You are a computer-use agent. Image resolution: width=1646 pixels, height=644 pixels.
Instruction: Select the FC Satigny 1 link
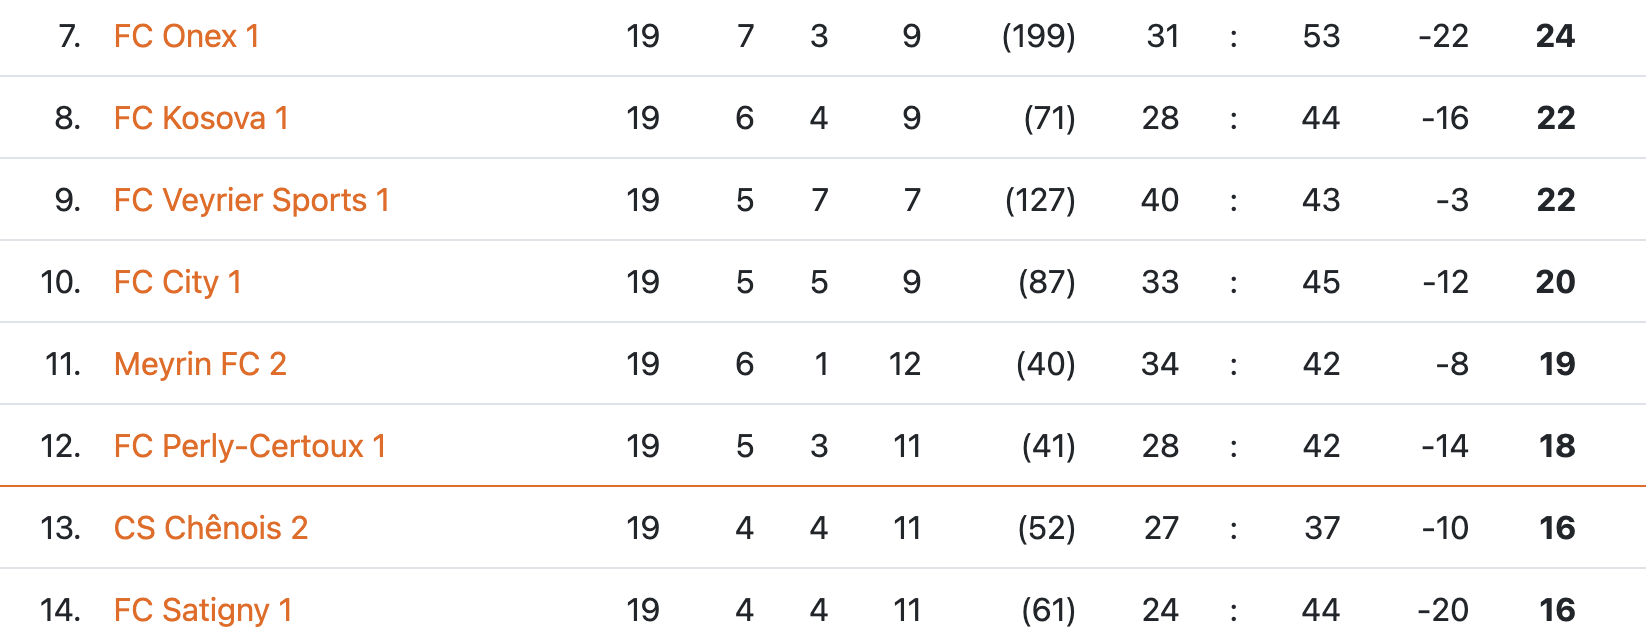coord(202,611)
